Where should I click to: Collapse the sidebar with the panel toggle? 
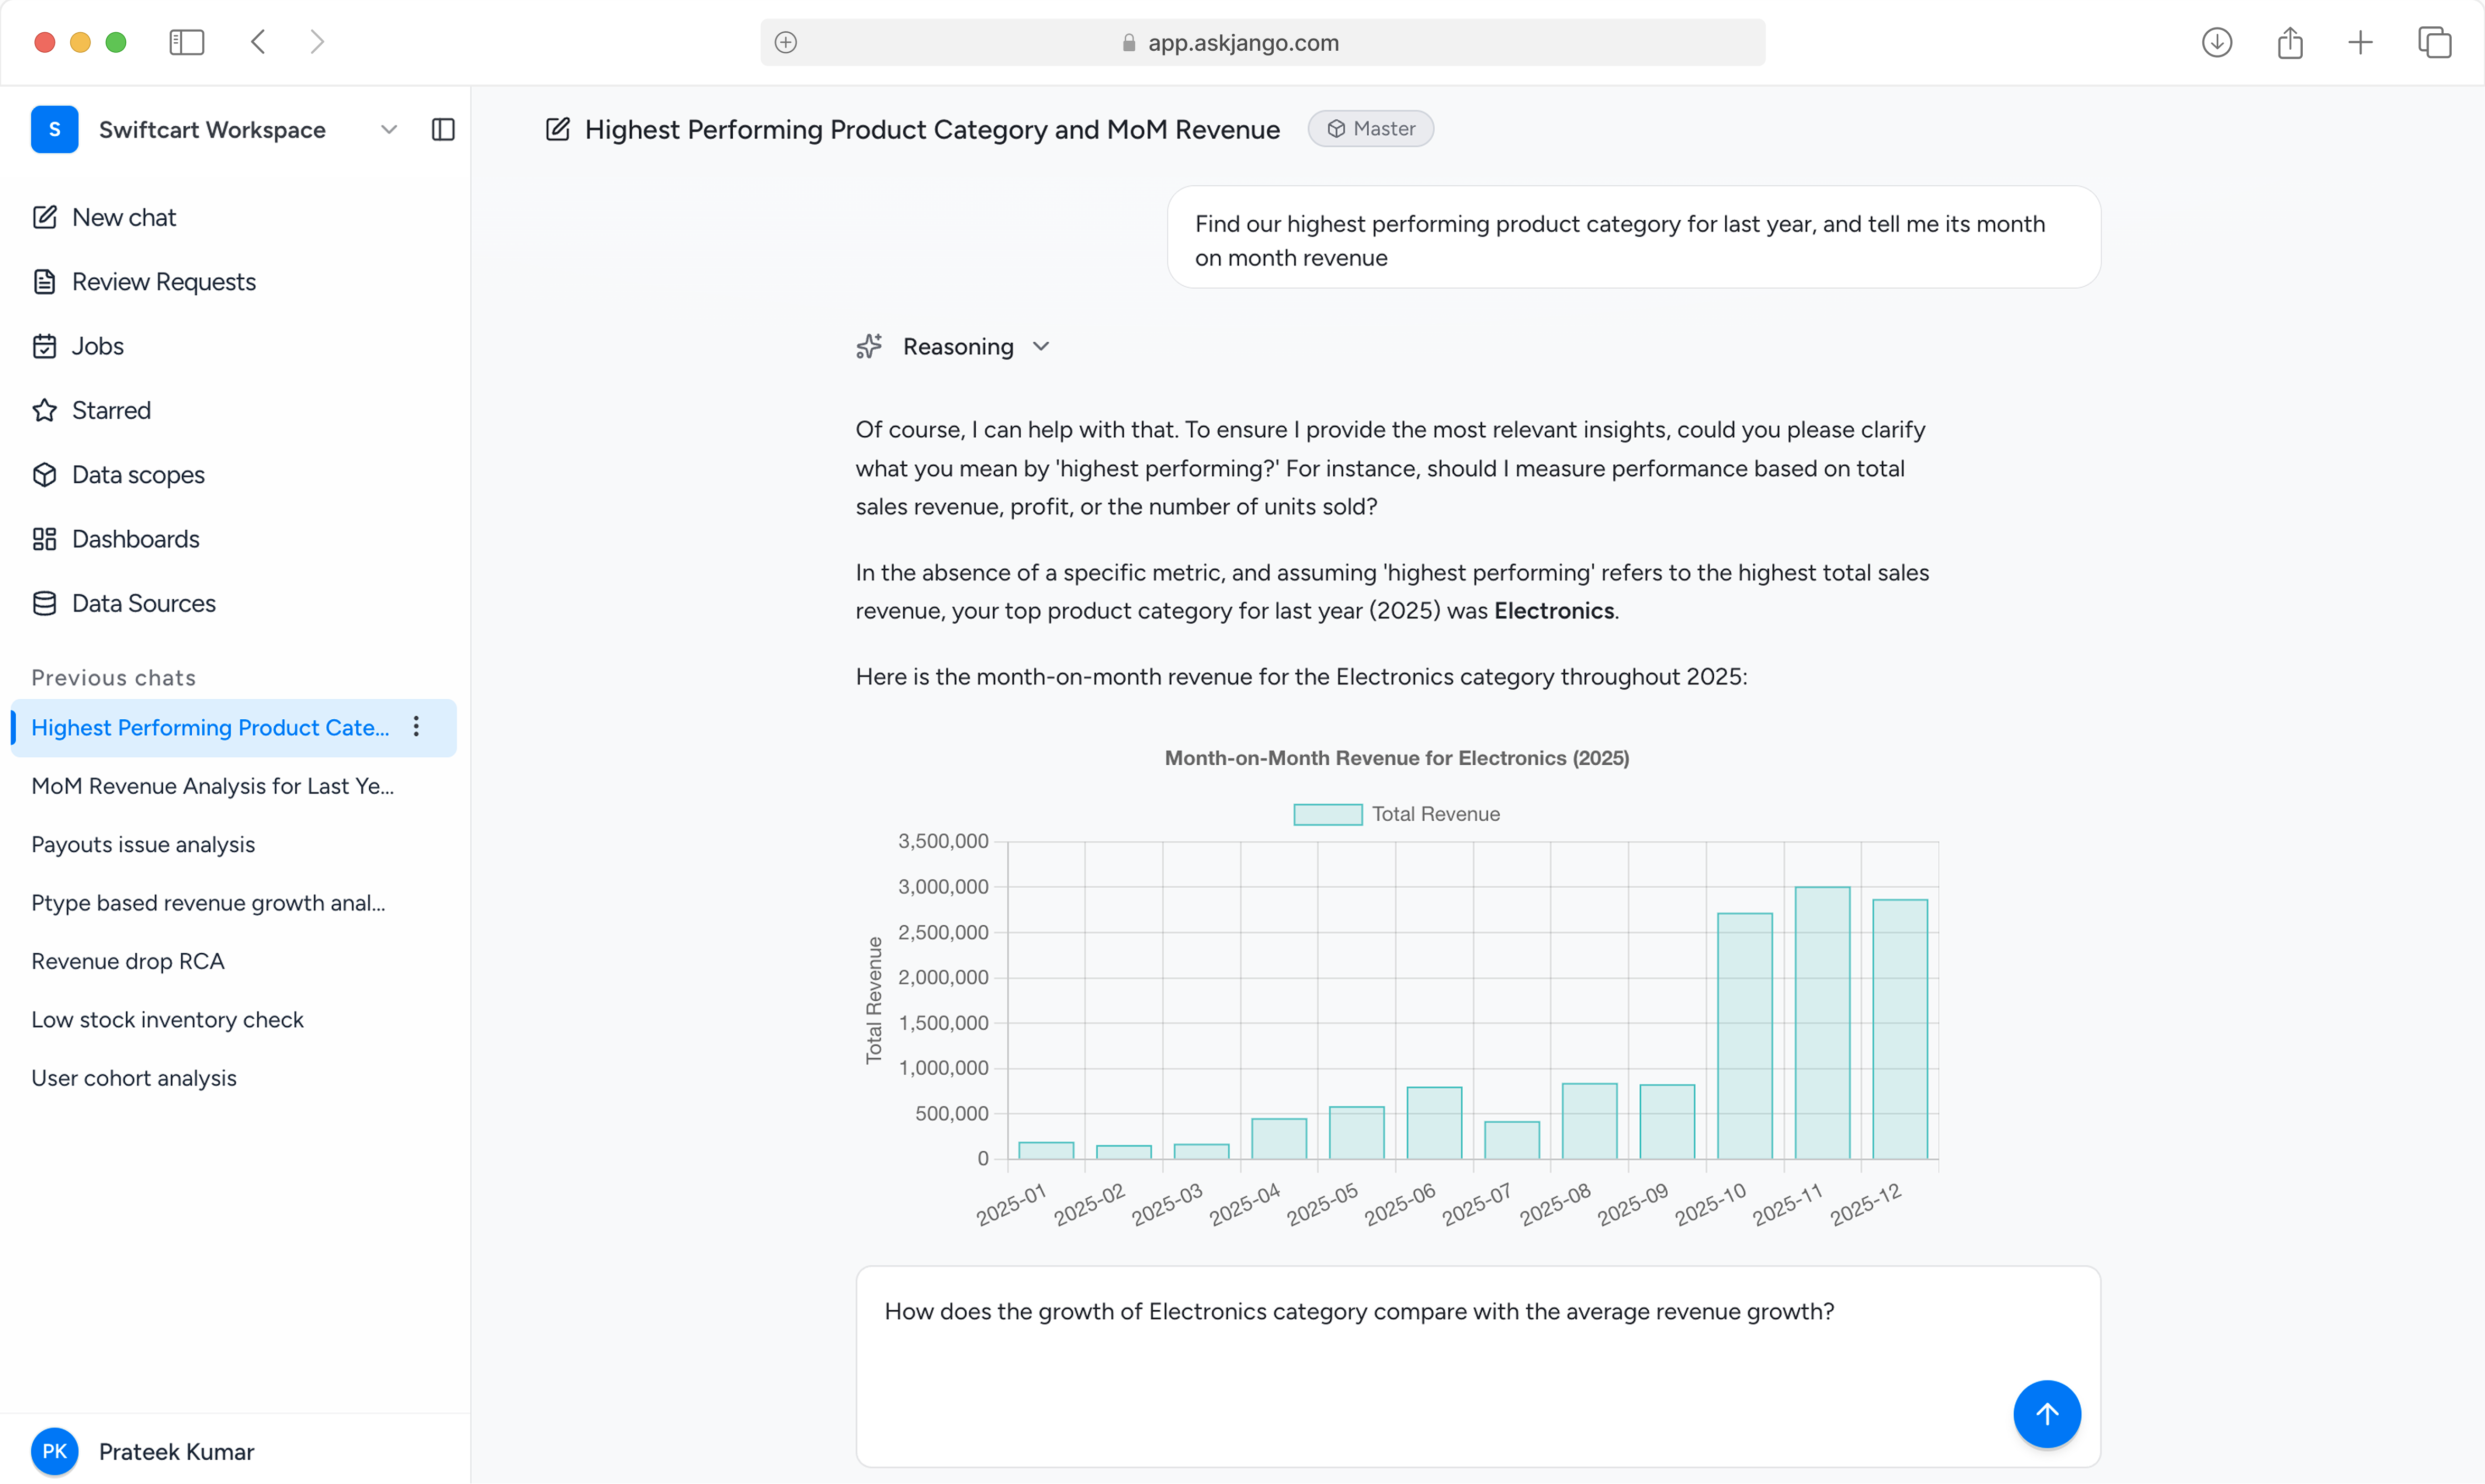click(443, 129)
